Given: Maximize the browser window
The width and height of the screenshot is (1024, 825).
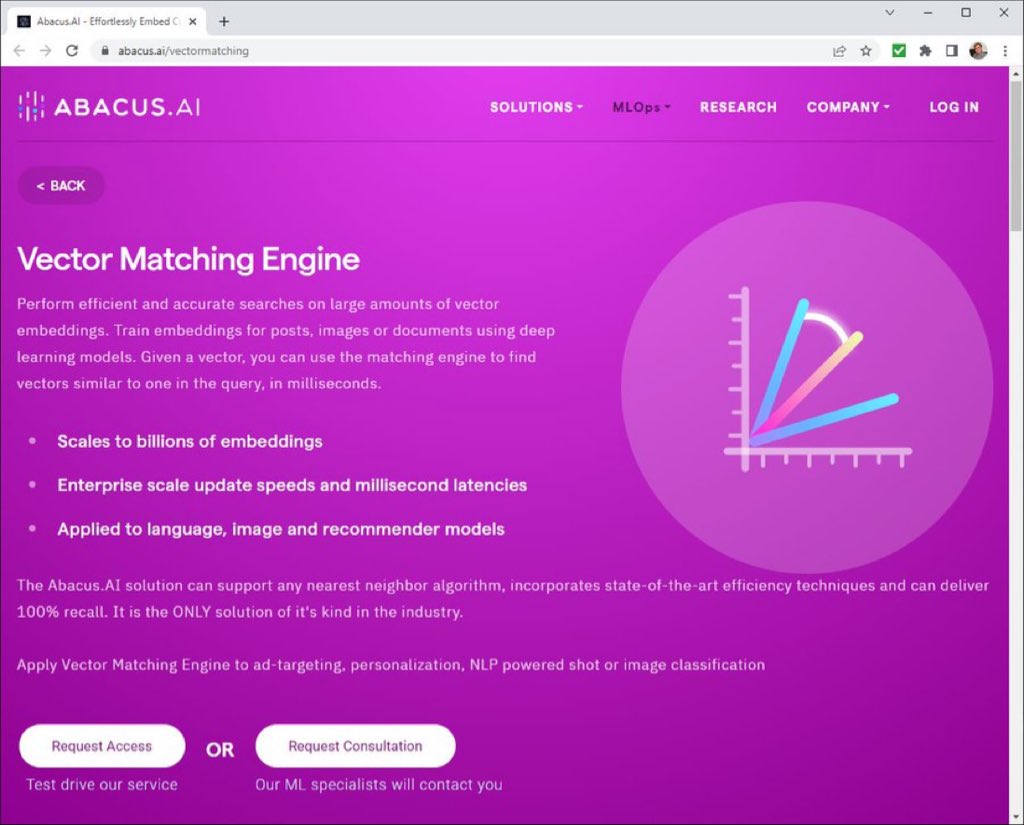Looking at the screenshot, I should click(x=966, y=12).
